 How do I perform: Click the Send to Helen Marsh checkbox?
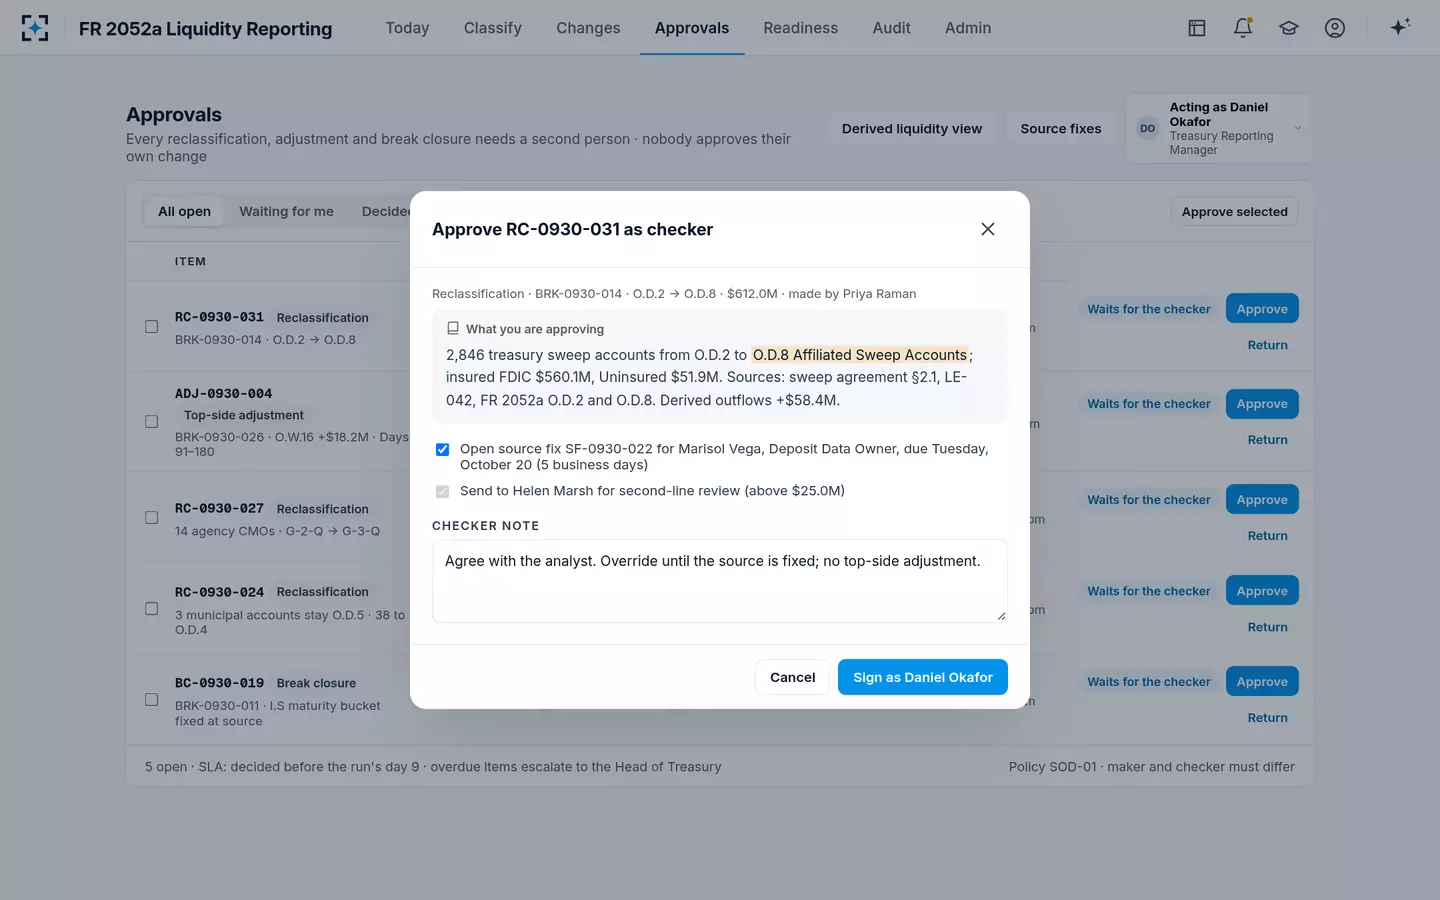442,491
